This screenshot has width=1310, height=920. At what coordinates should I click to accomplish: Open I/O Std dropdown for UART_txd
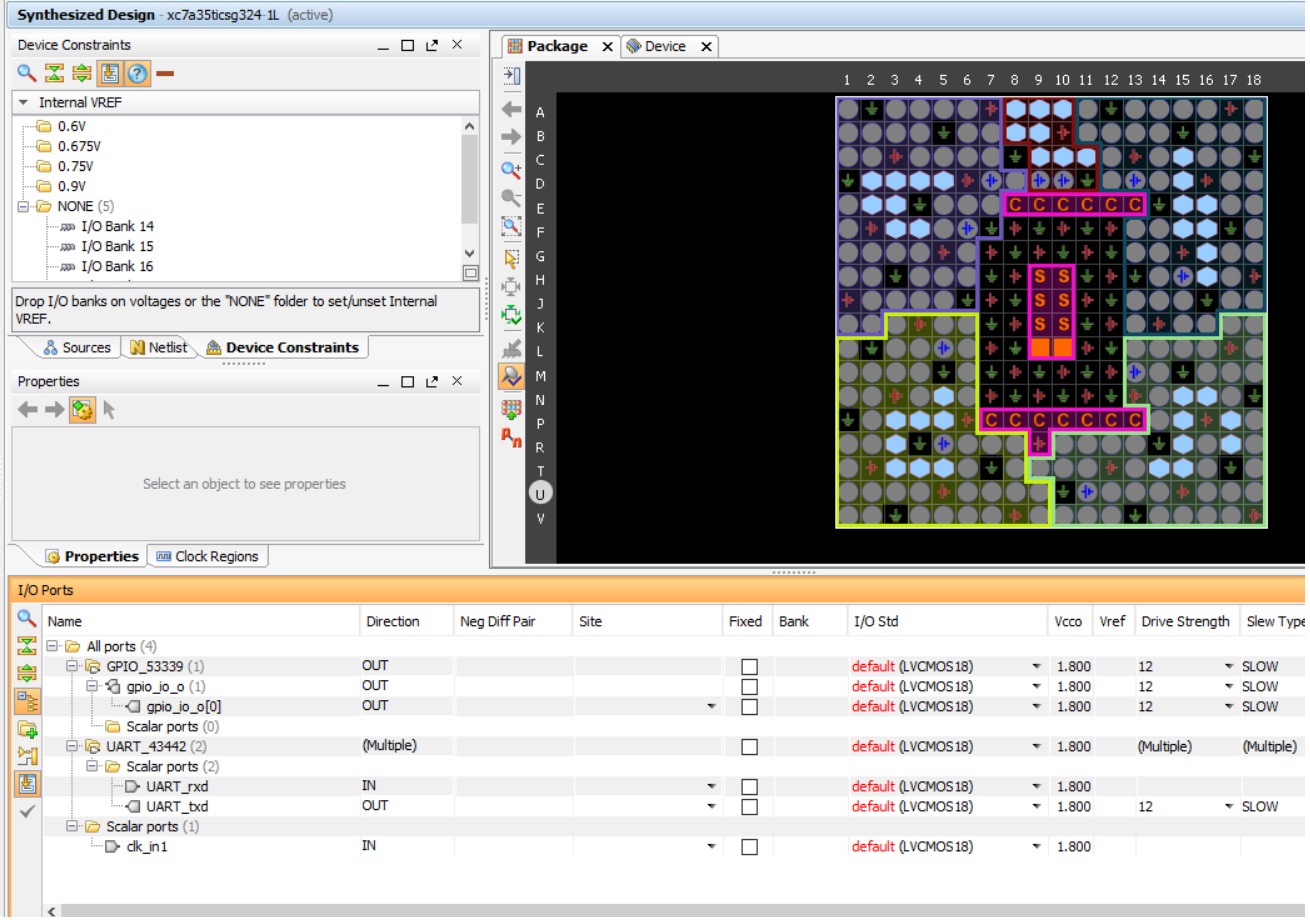[1036, 807]
